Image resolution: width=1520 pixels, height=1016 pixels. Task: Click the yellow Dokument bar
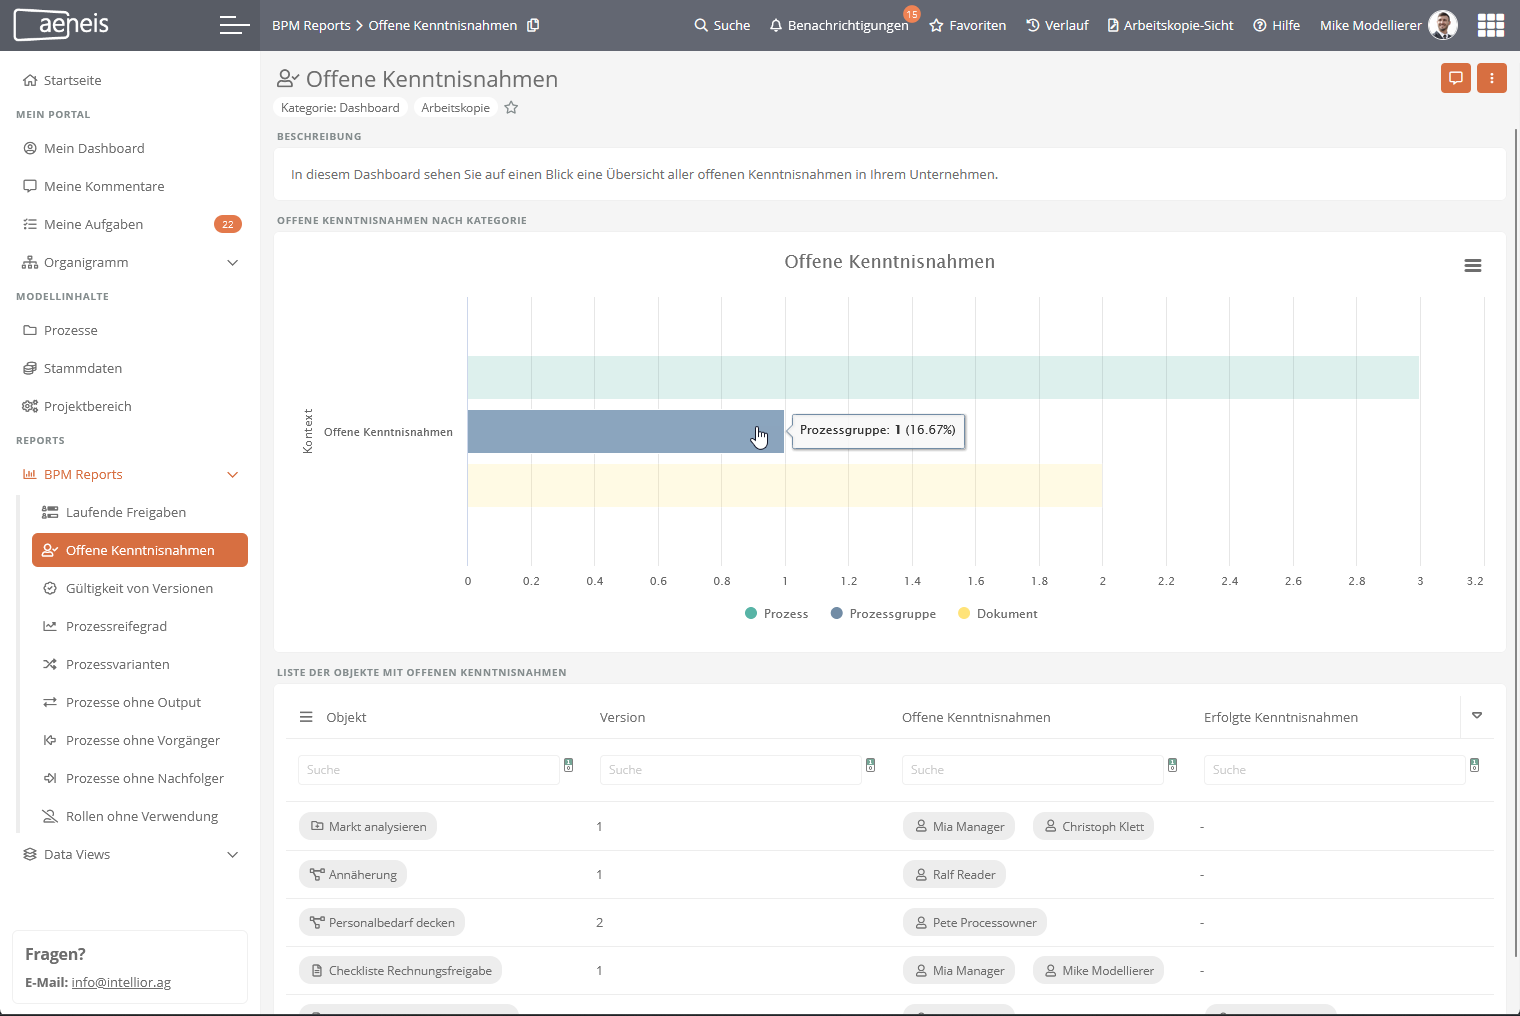785,485
